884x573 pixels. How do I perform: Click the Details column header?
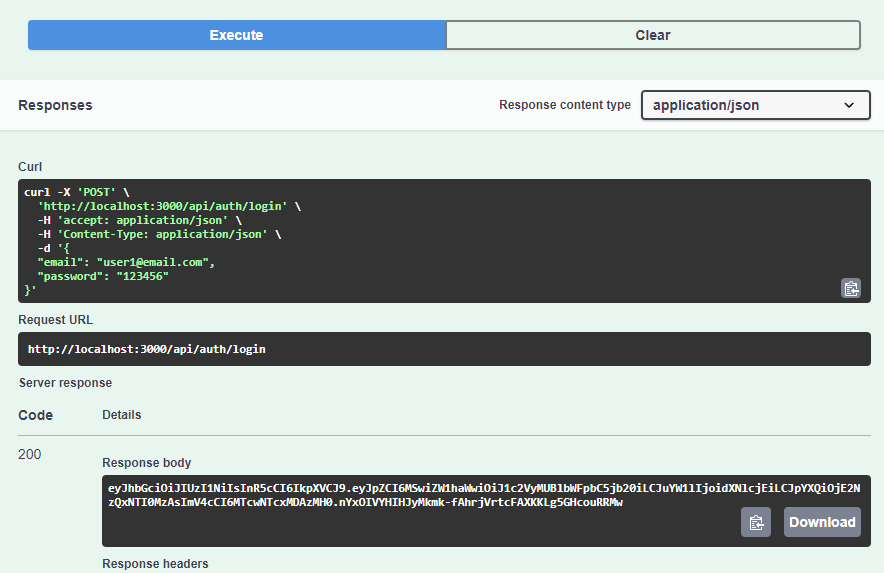(122, 415)
